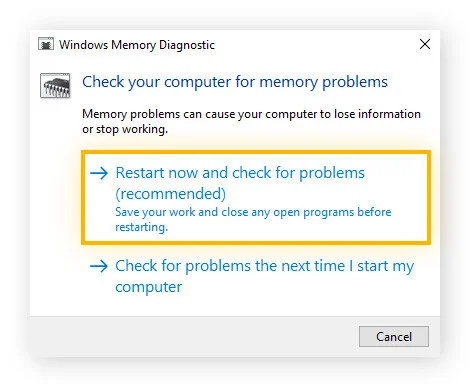This screenshot has width=470, height=387.
Task: Click the (recommended) text in the highlighted option
Action: [171, 194]
